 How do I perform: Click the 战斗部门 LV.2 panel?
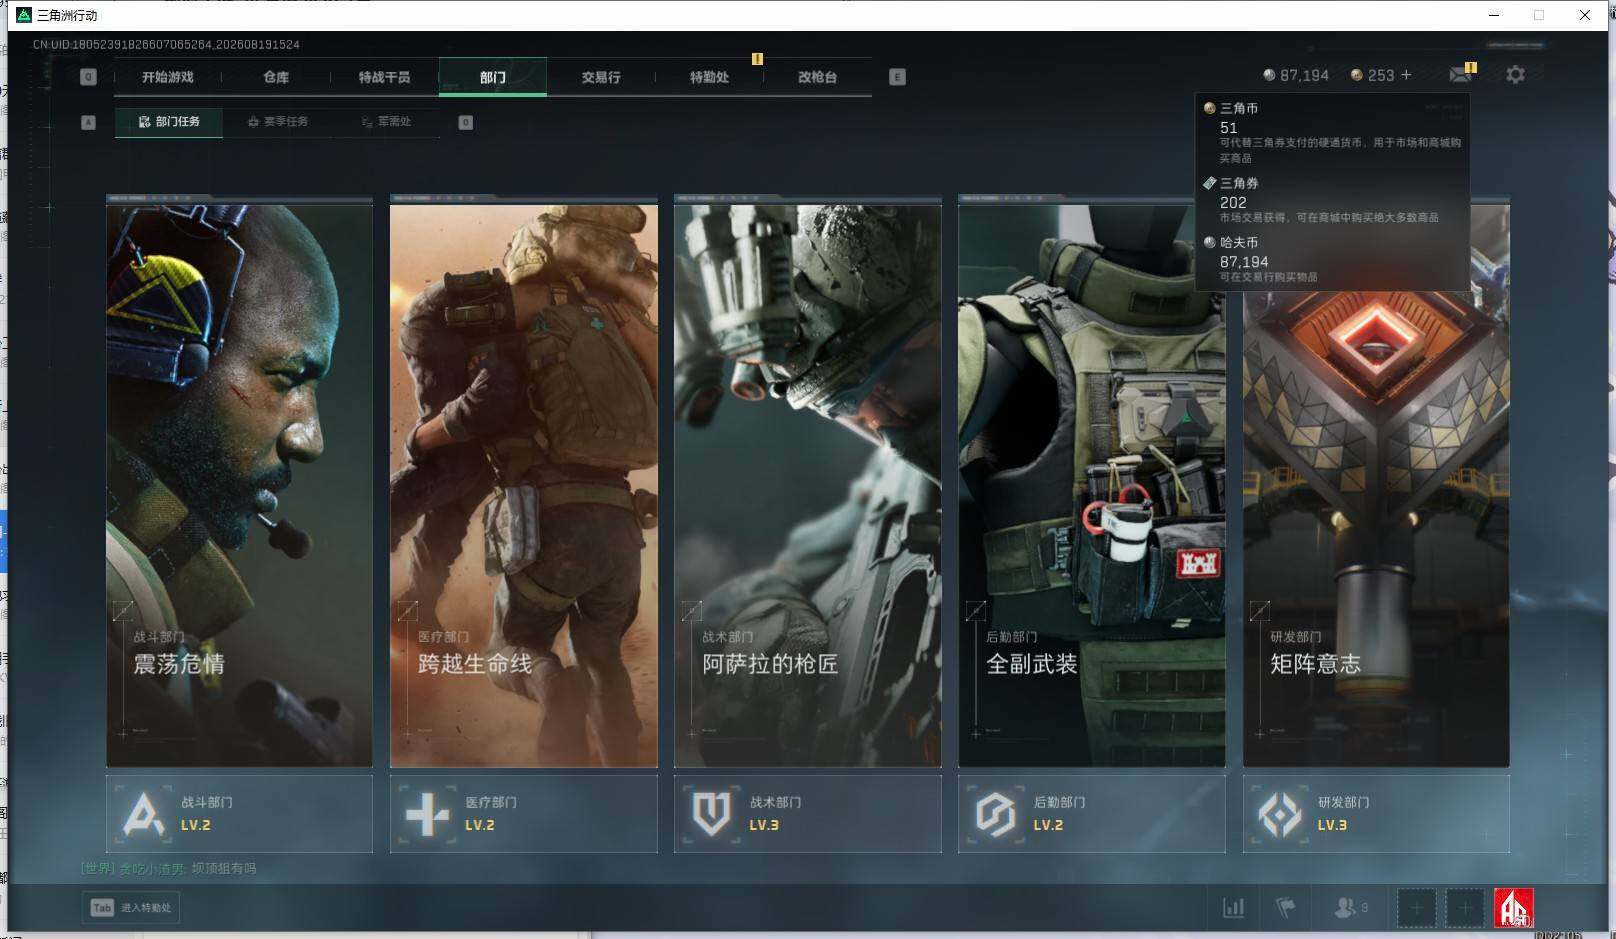pyautogui.click(x=239, y=814)
